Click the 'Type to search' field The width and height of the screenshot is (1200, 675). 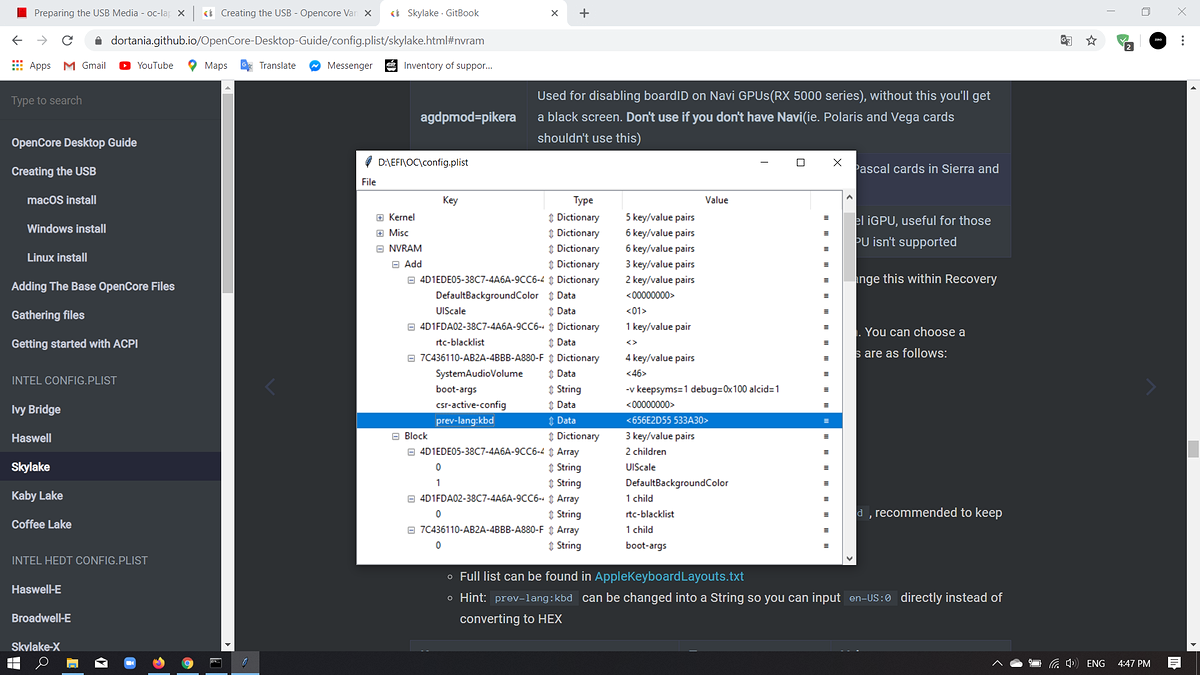click(x=110, y=100)
